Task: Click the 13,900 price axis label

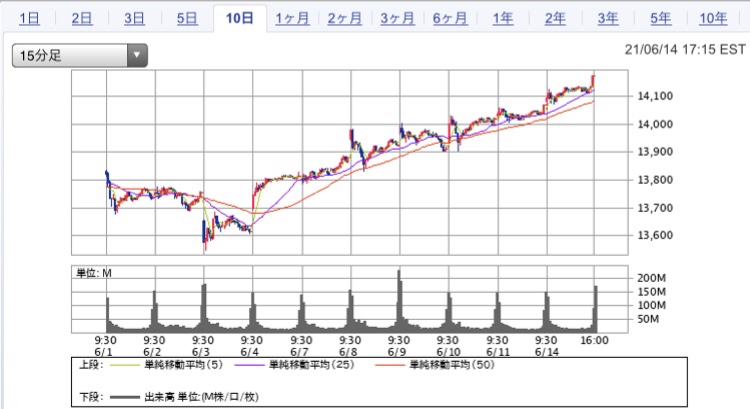Action: tap(655, 152)
